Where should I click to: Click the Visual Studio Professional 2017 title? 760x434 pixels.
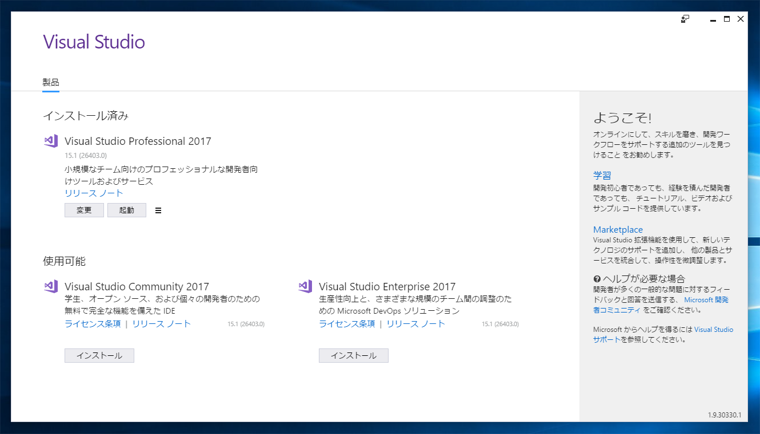[138, 141]
